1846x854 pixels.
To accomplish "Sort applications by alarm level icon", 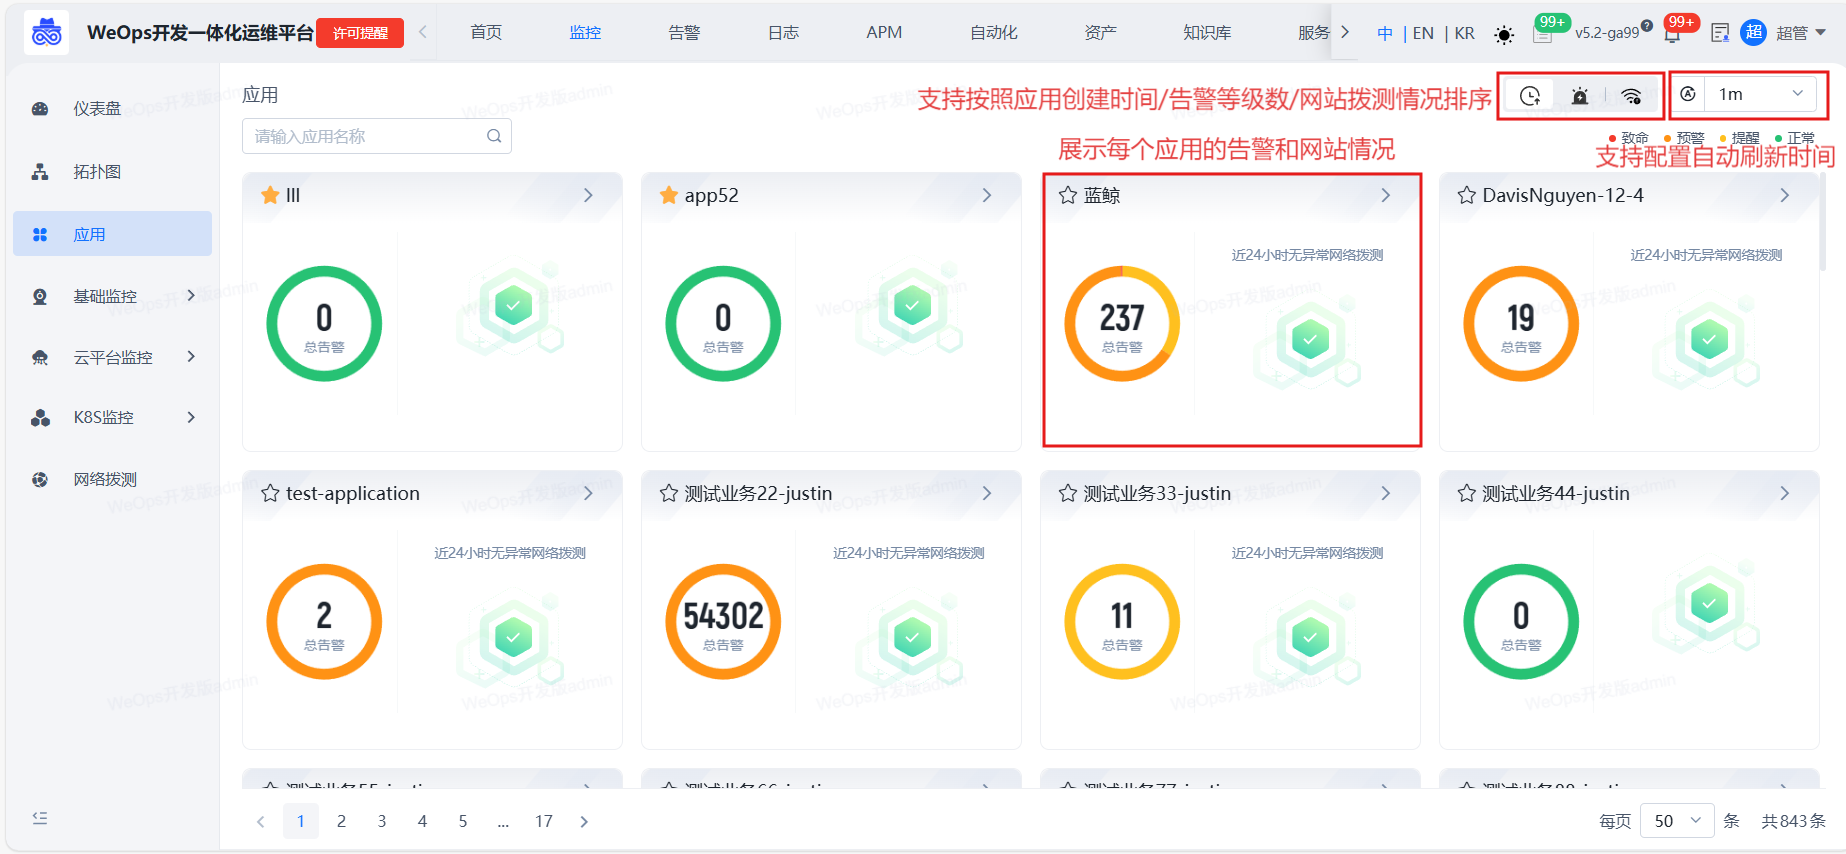I will [x=1580, y=96].
